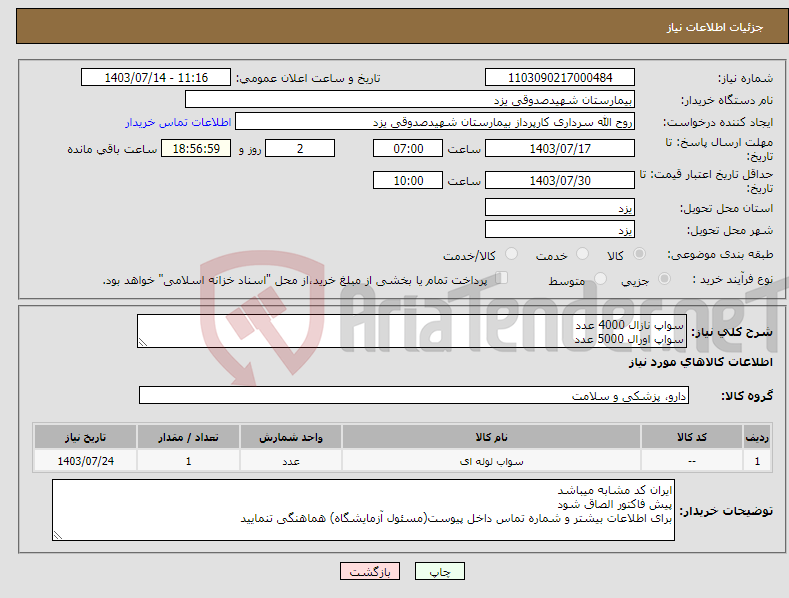Select the کالا radio button

pos(639,254)
